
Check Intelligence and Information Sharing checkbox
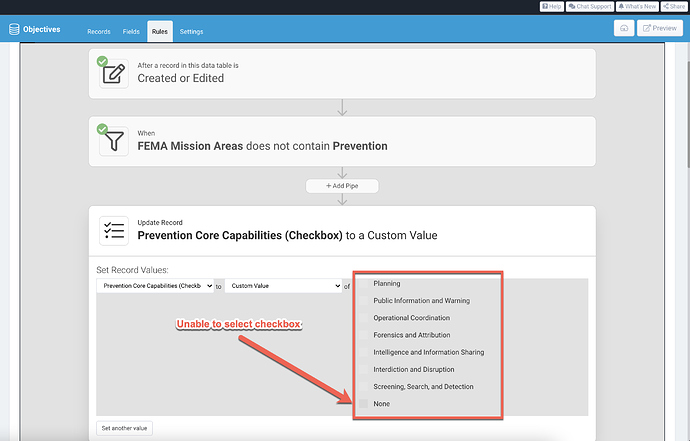363,352
